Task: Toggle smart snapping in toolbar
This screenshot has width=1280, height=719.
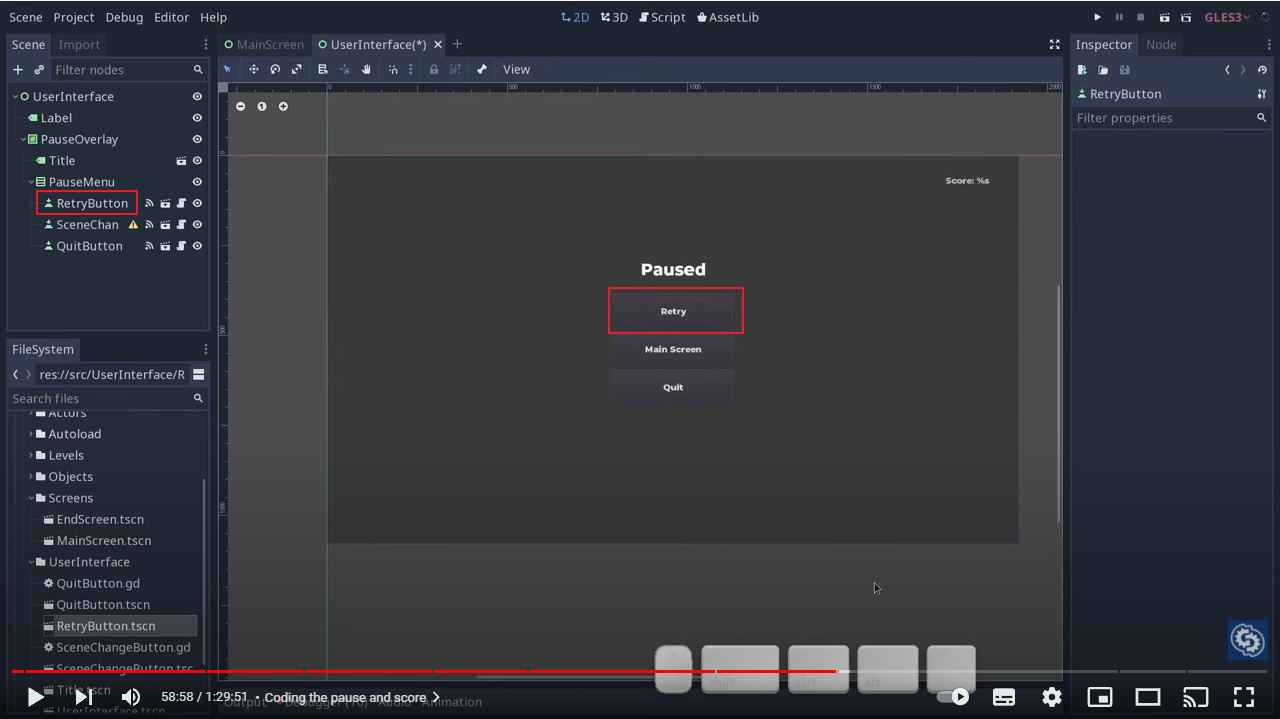Action: [x=393, y=69]
